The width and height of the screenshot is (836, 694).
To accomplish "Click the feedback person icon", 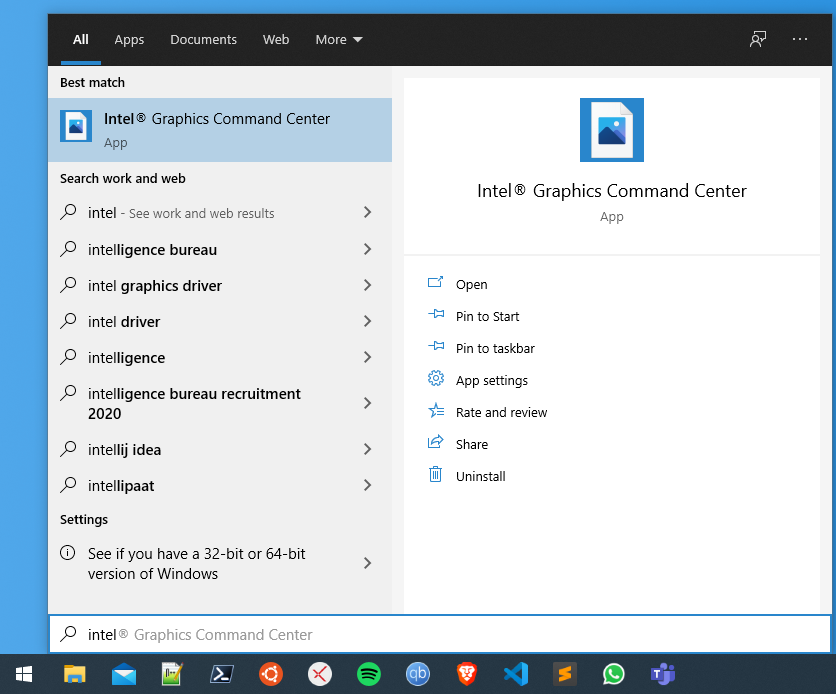I will pyautogui.click(x=758, y=39).
